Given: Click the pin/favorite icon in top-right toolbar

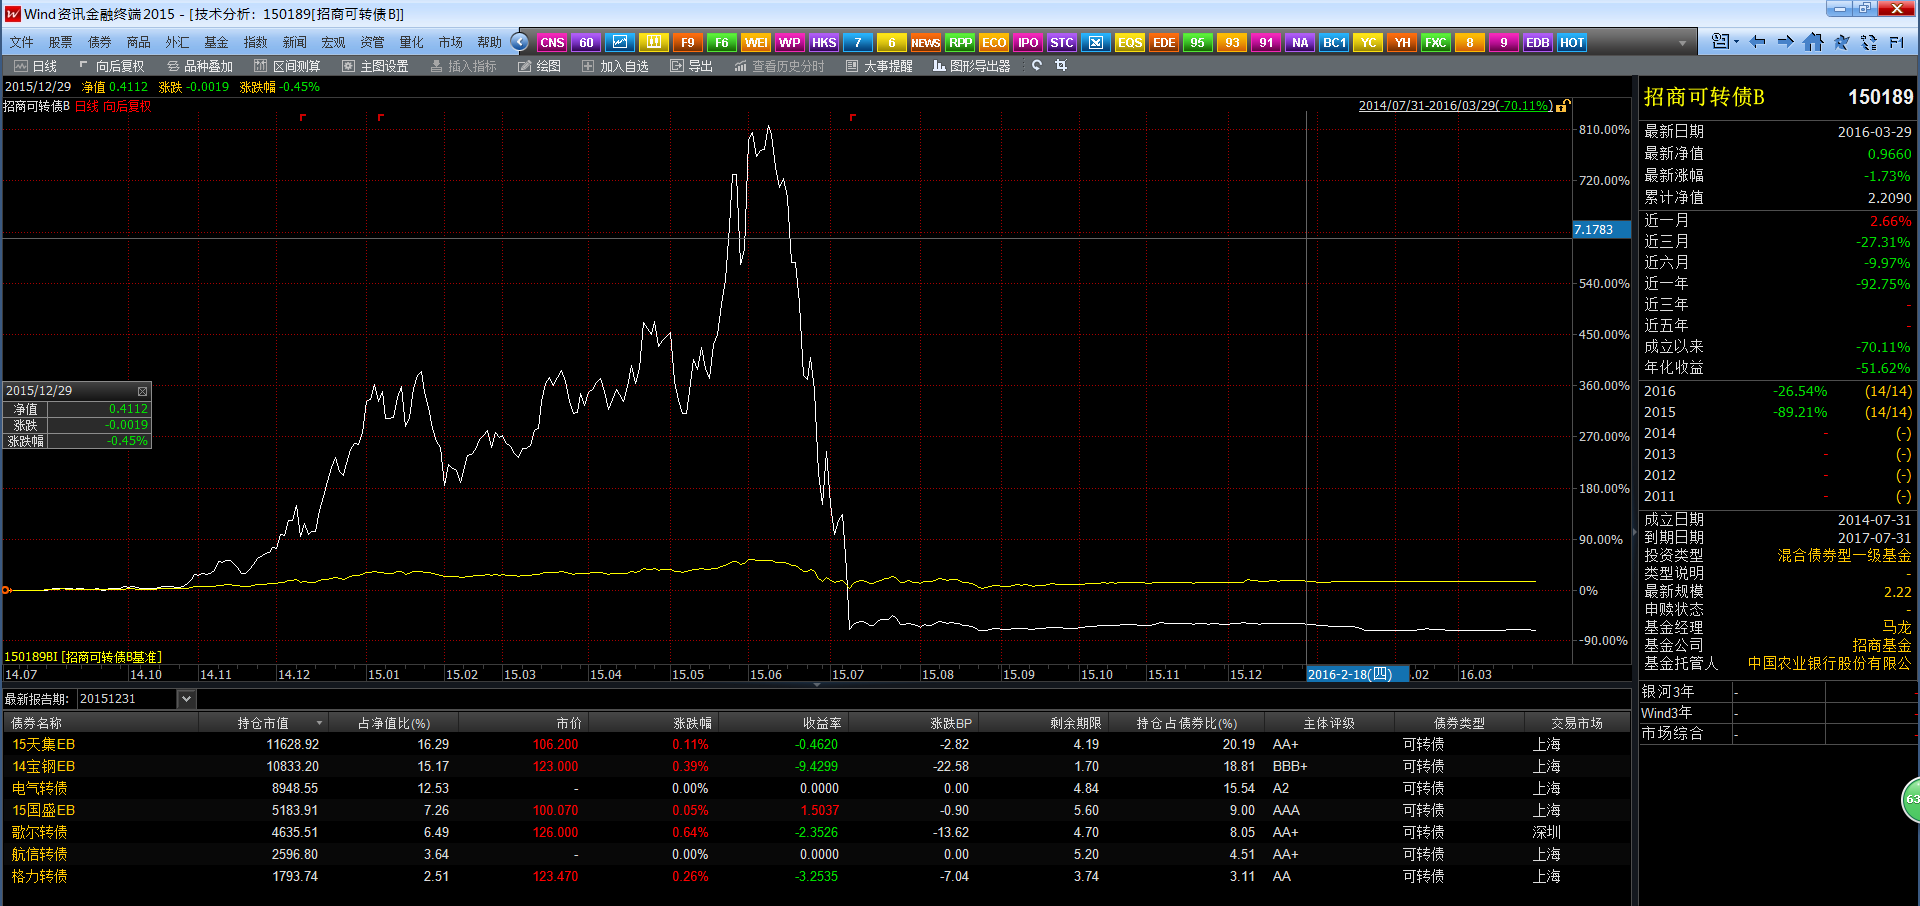Looking at the screenshot, I should [1841, 42].
